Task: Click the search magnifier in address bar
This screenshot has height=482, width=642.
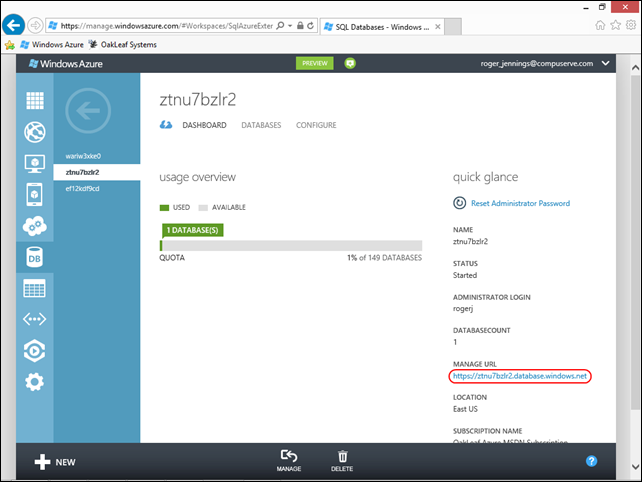Action: pos(280,26)
